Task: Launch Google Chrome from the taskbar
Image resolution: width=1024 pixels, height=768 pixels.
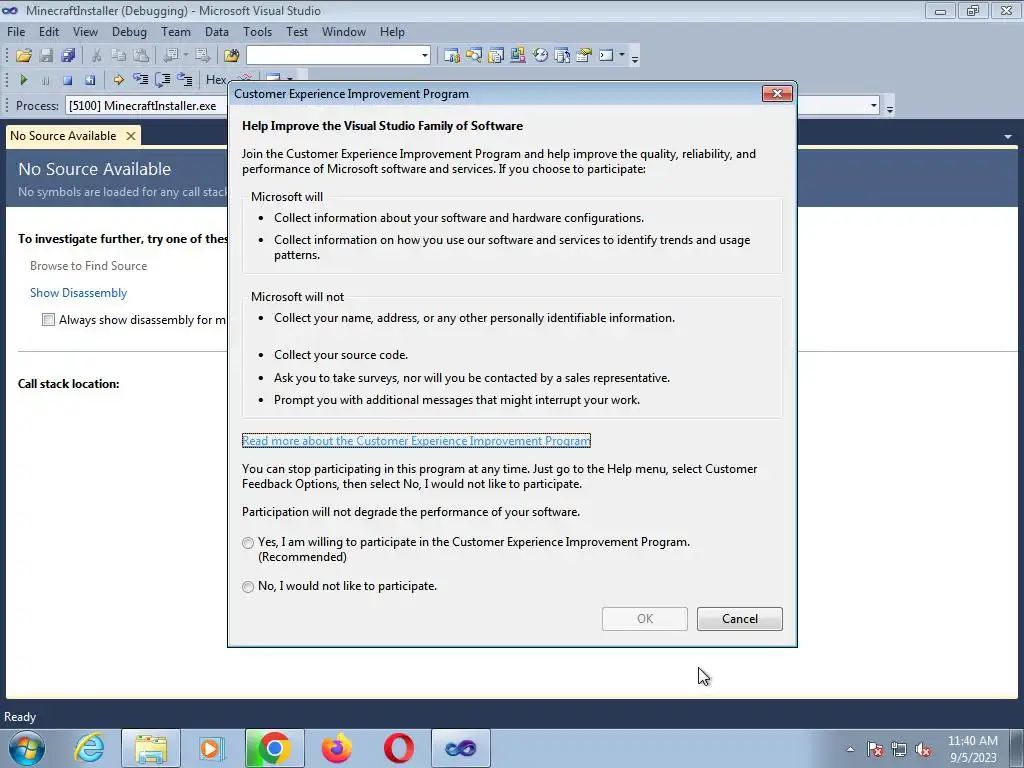Action: (x=274, y=748)
